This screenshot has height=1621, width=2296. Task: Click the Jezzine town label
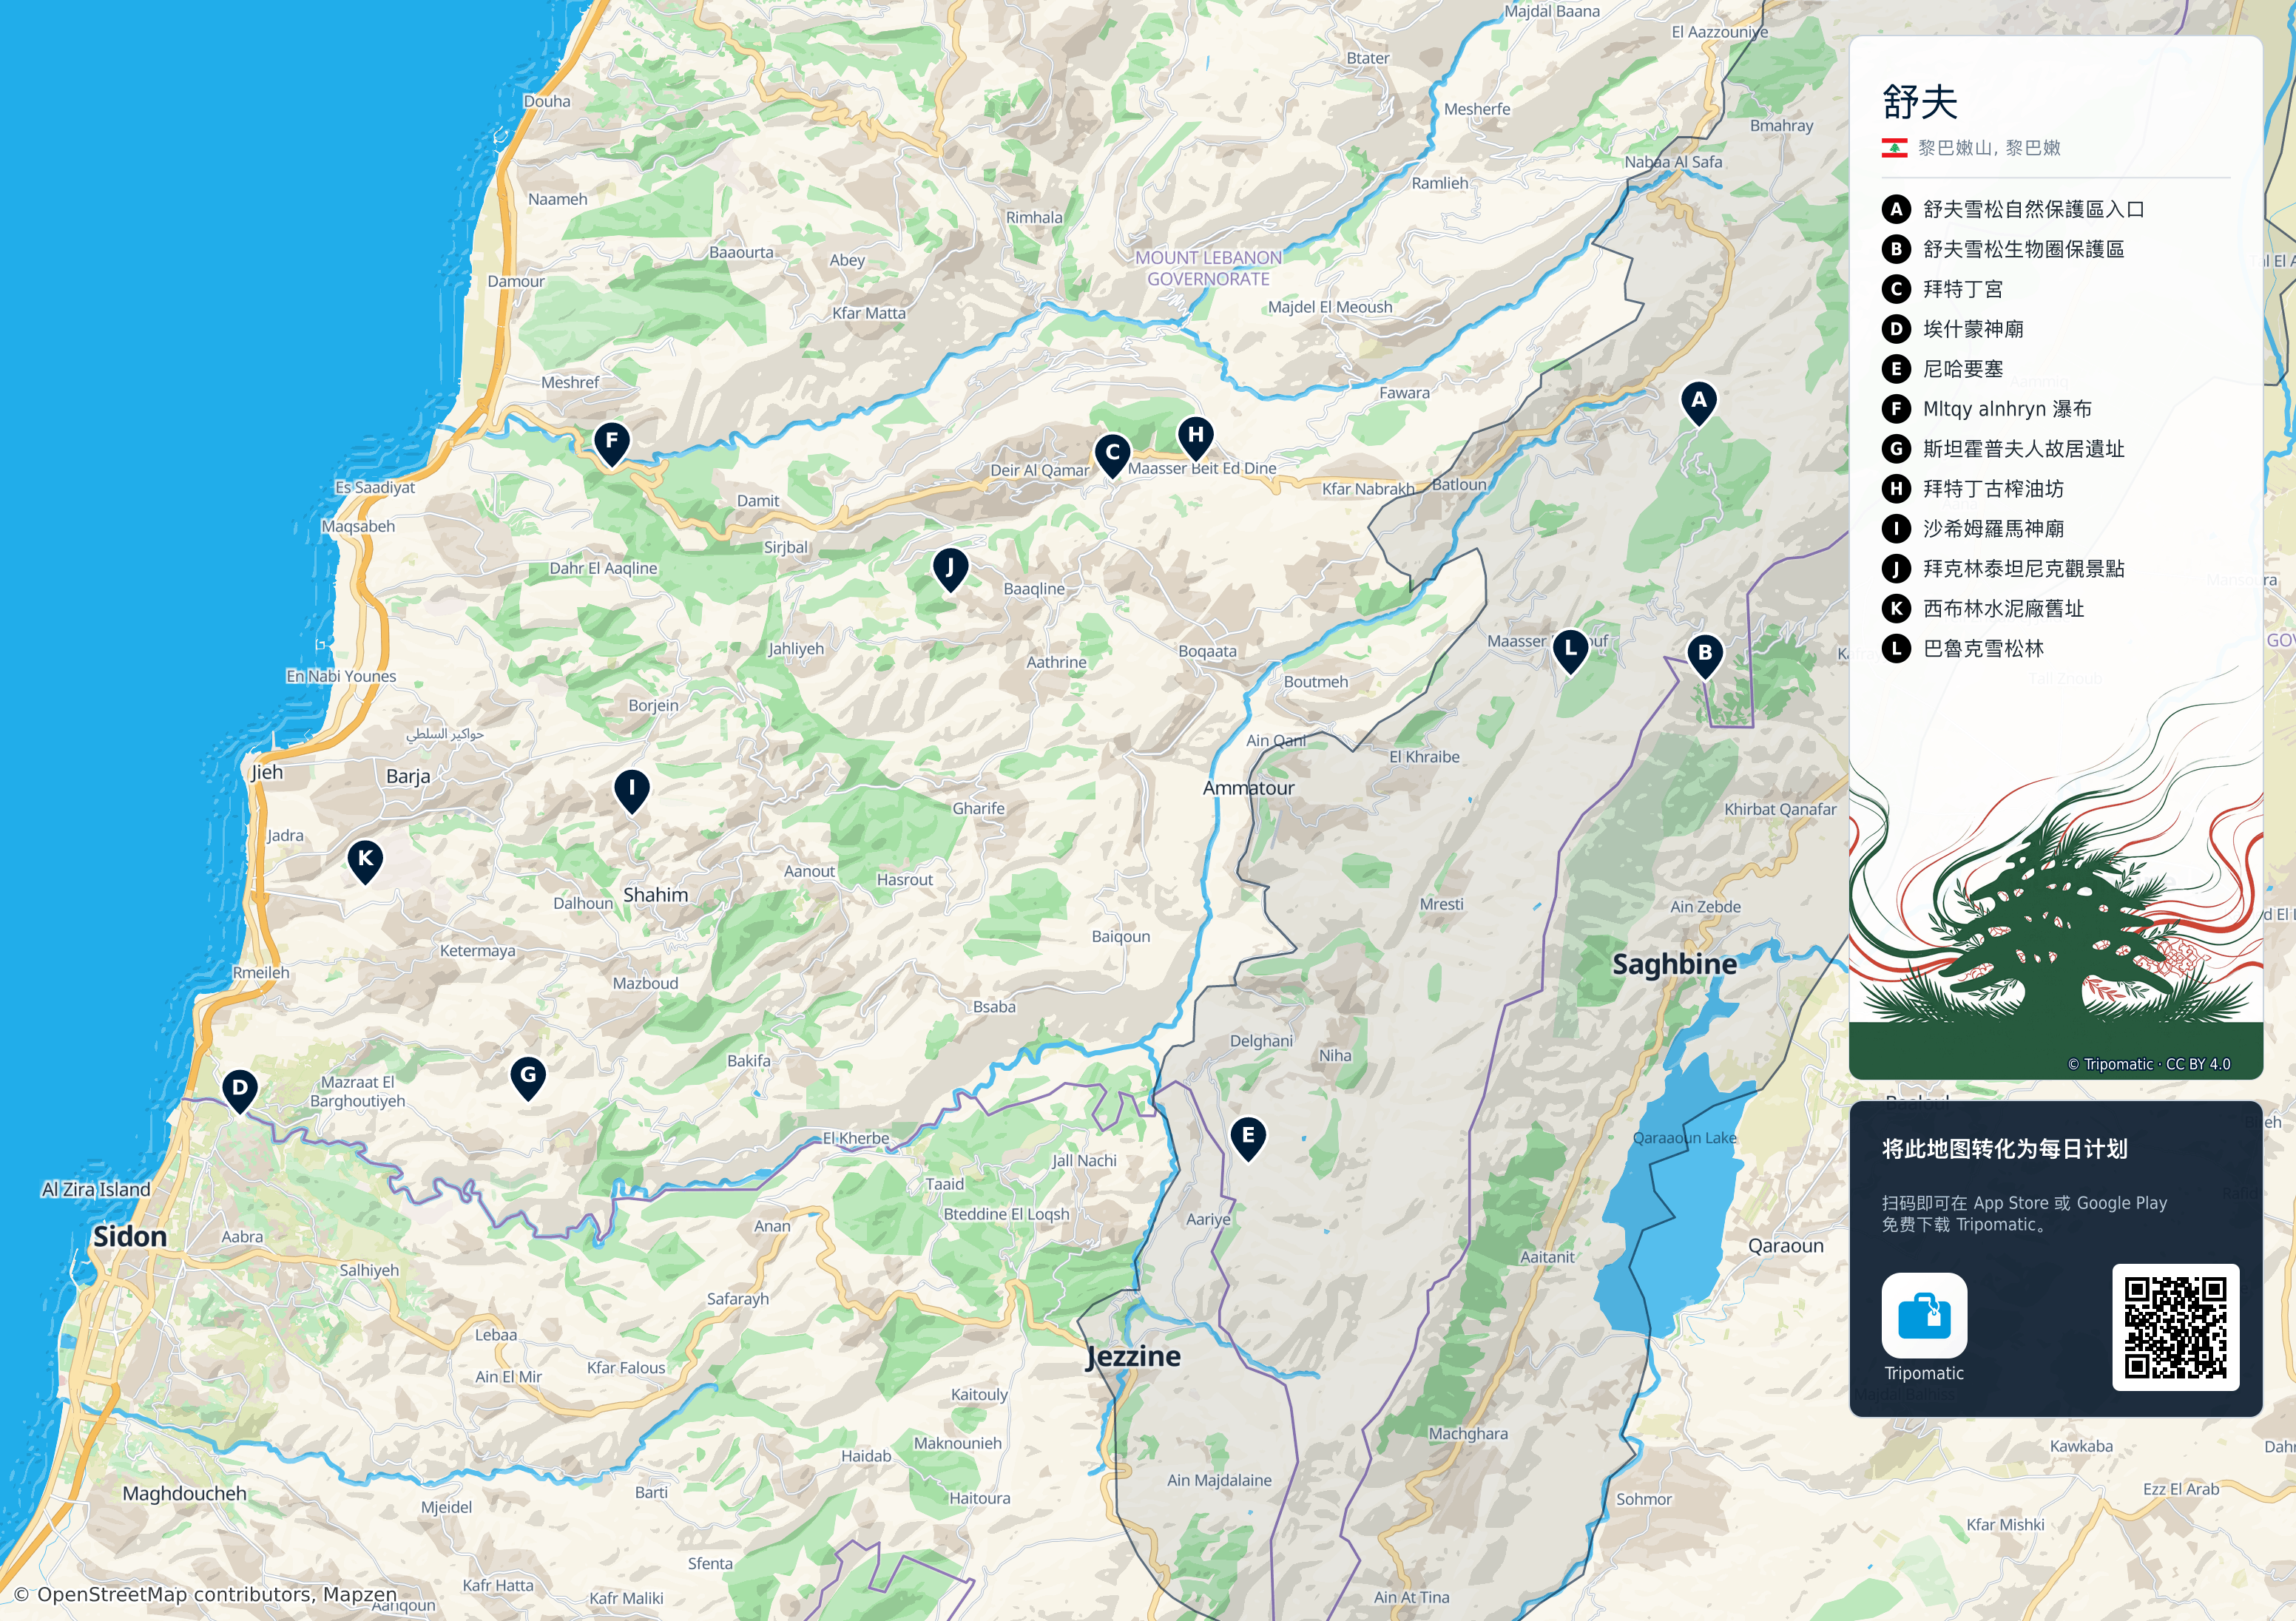click(x=1133, y=1357)
